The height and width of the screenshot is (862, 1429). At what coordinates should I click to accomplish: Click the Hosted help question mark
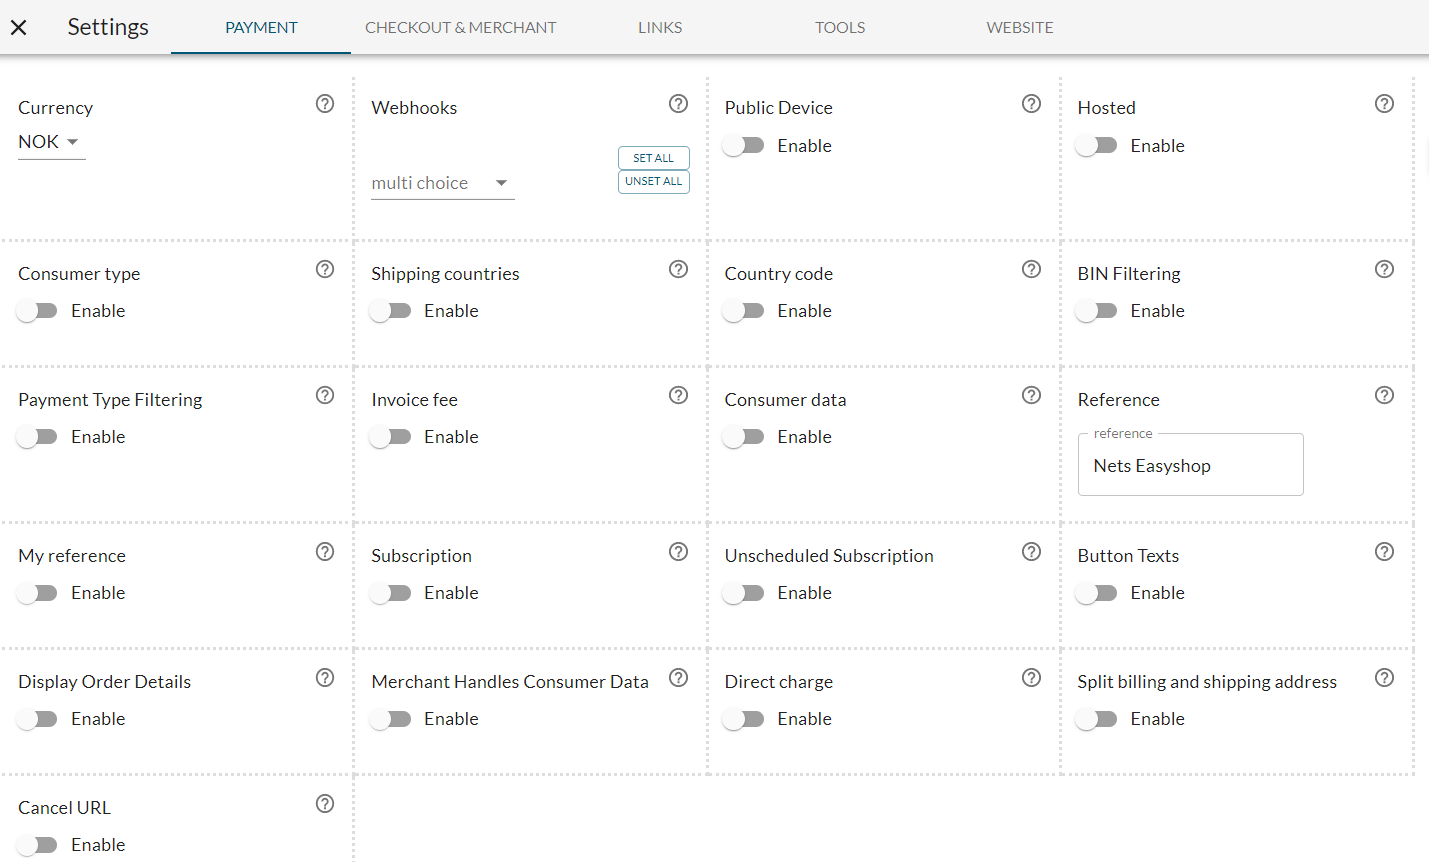1384,104
